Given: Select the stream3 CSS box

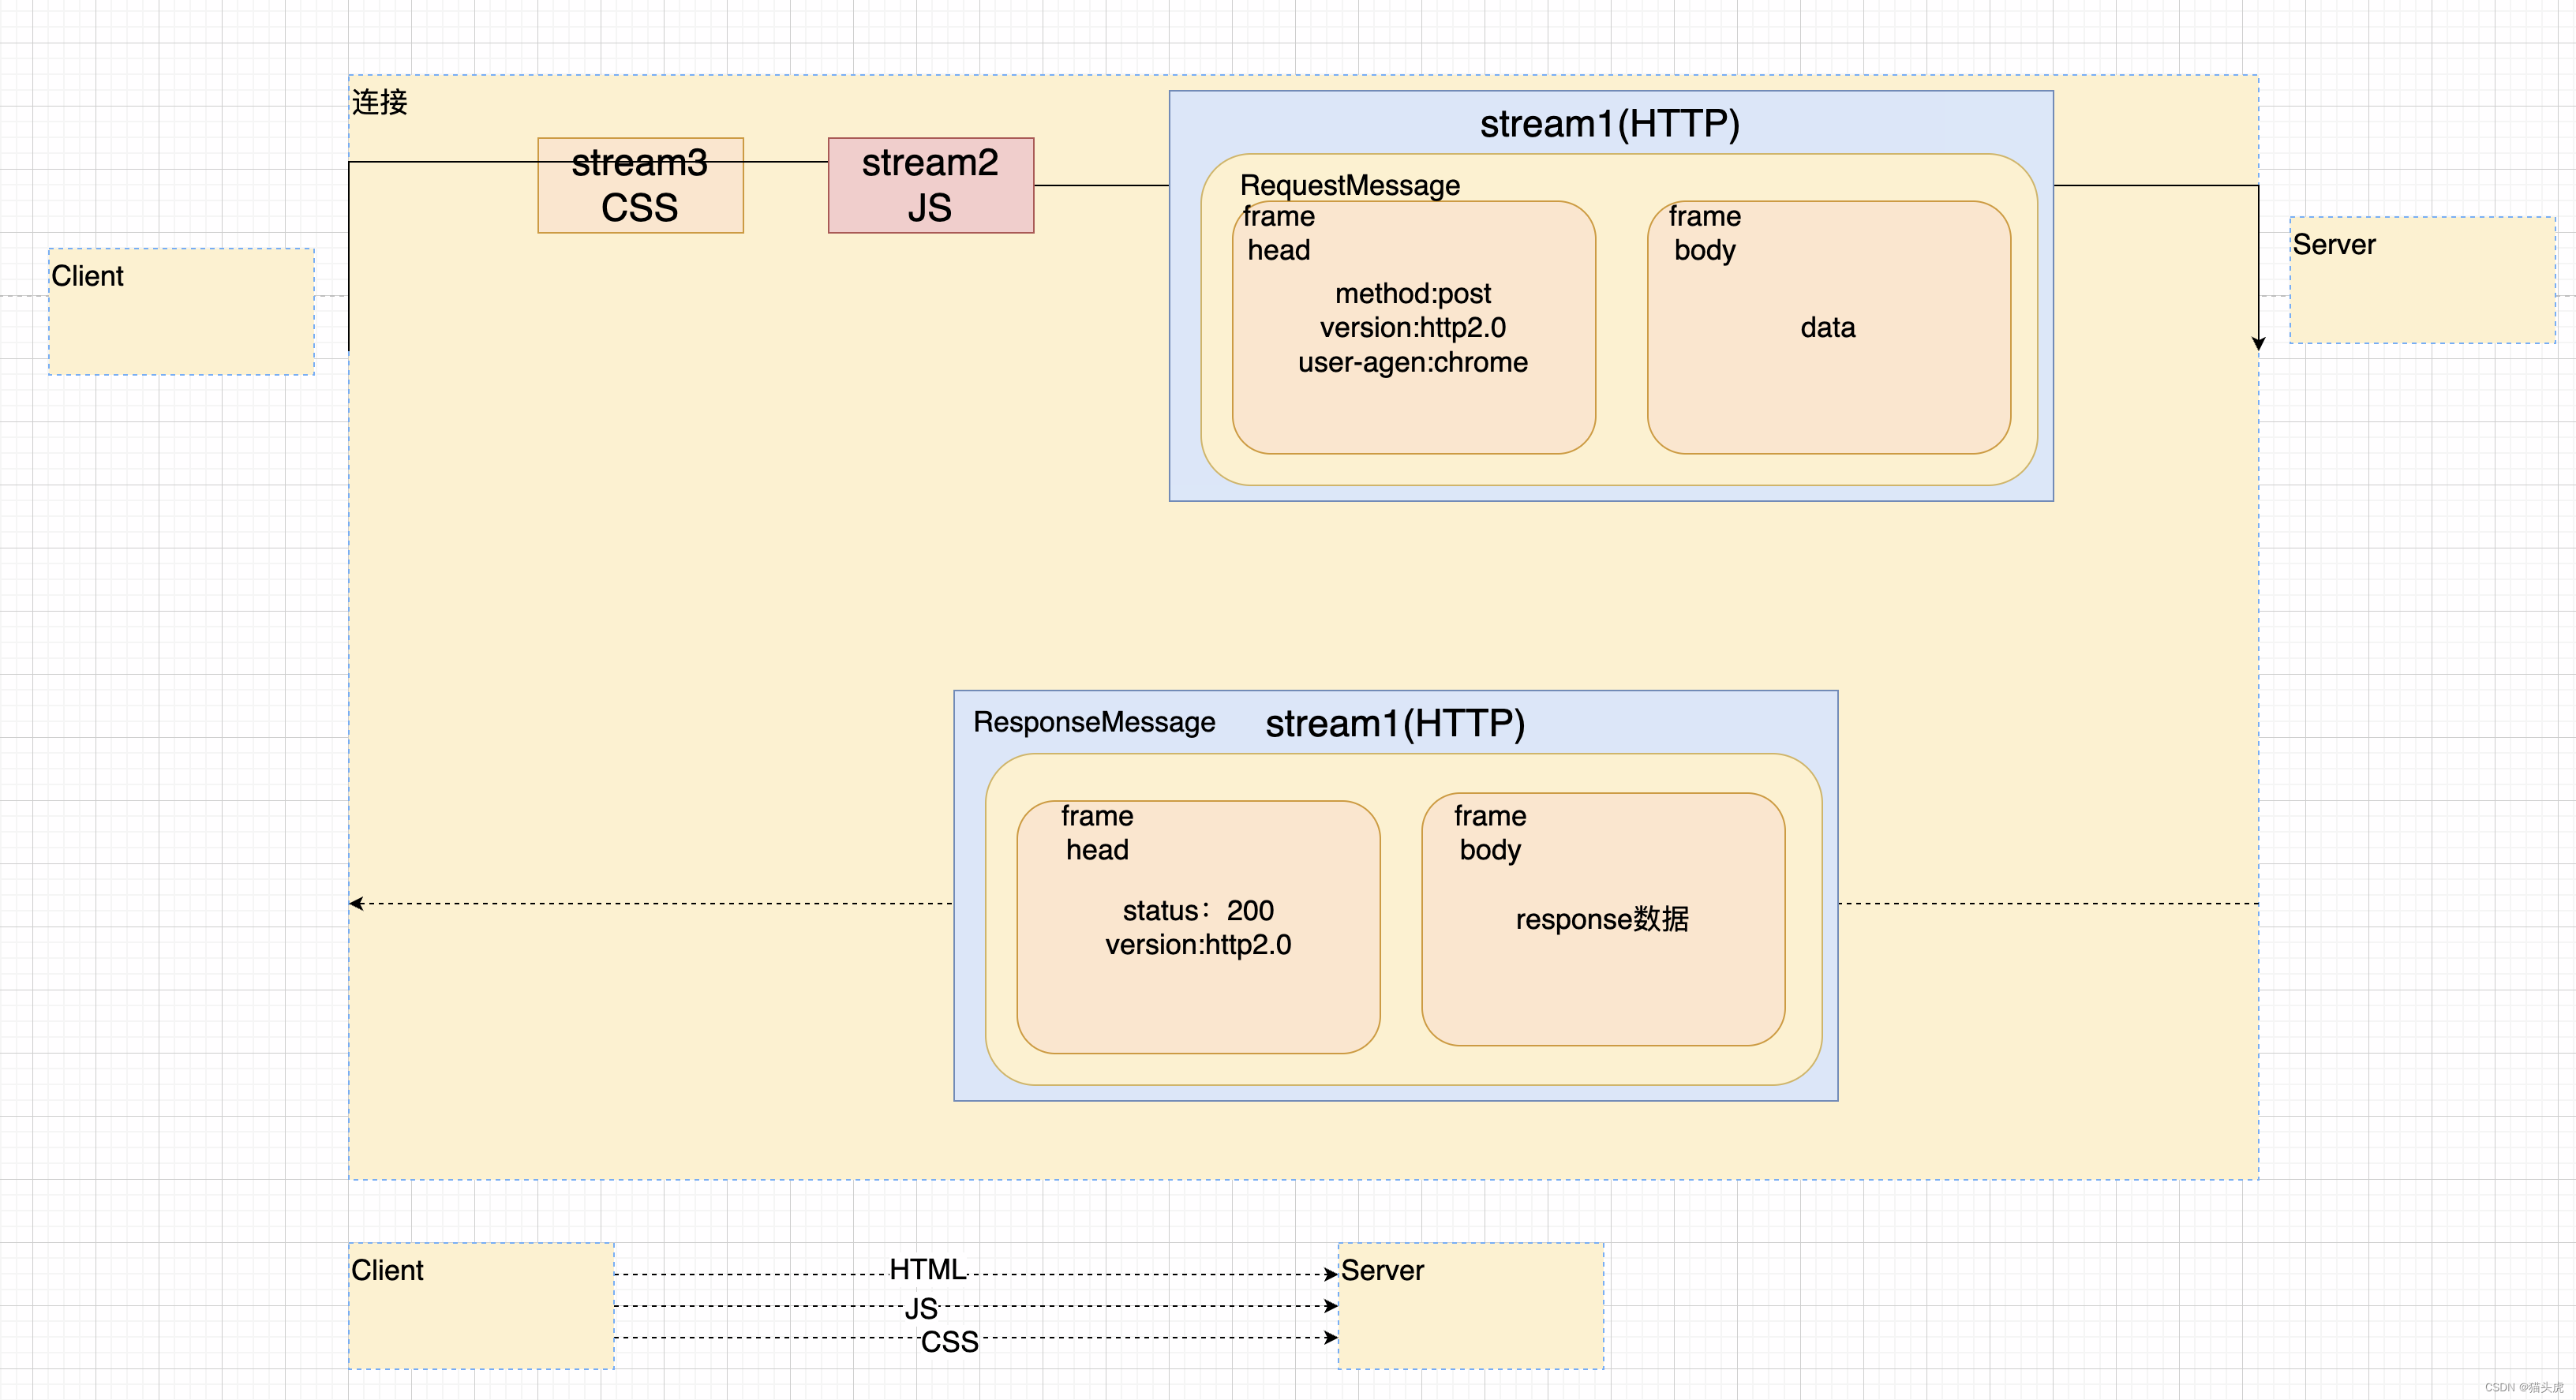Looking at the screenshot, I should click(x=640, y=185).
